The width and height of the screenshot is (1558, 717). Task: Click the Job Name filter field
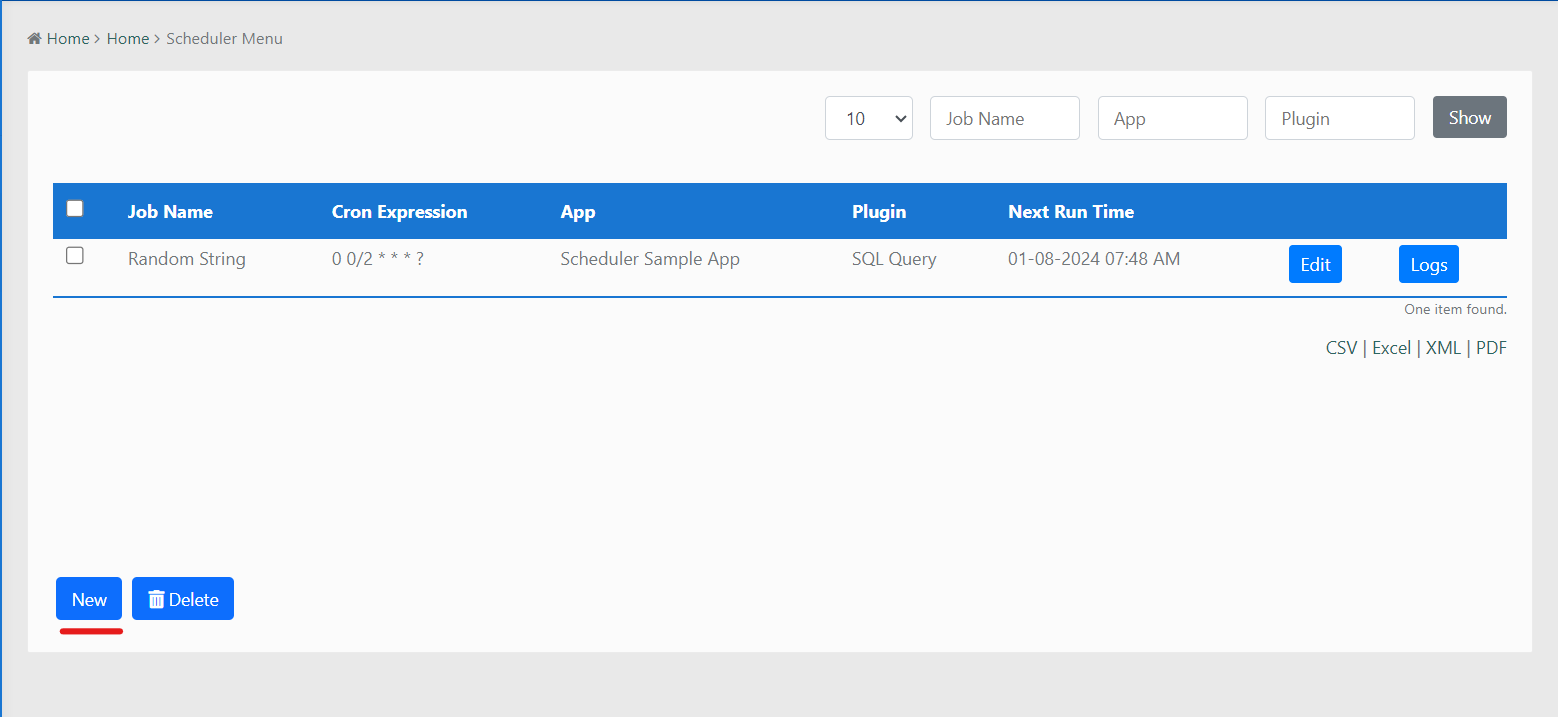tap(1004, 118)
